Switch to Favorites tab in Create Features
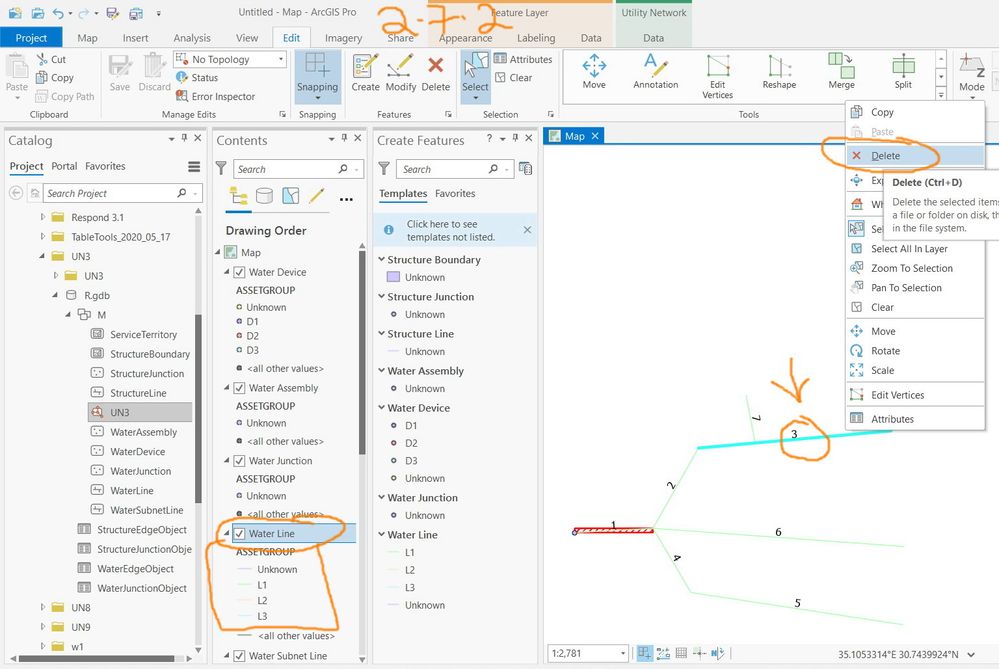 point(455,194)
